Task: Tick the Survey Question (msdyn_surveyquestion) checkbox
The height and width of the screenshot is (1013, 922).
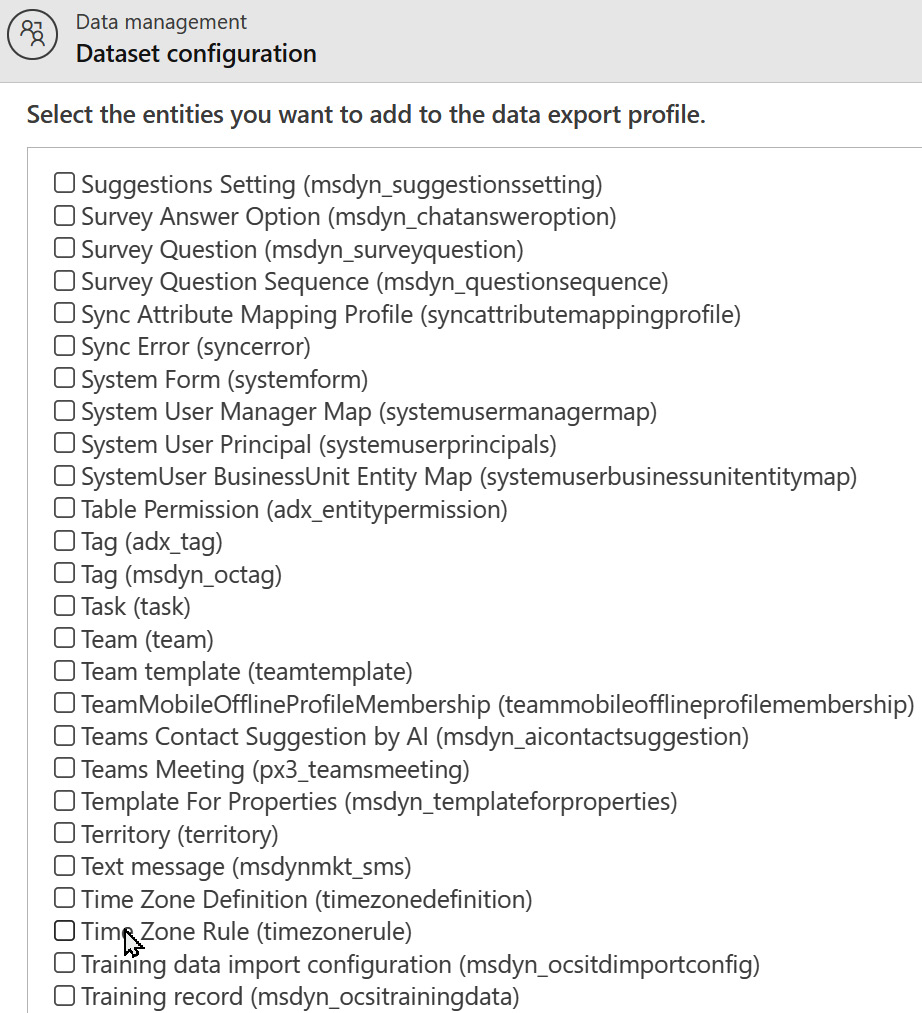Action: (x=64, y=248)
